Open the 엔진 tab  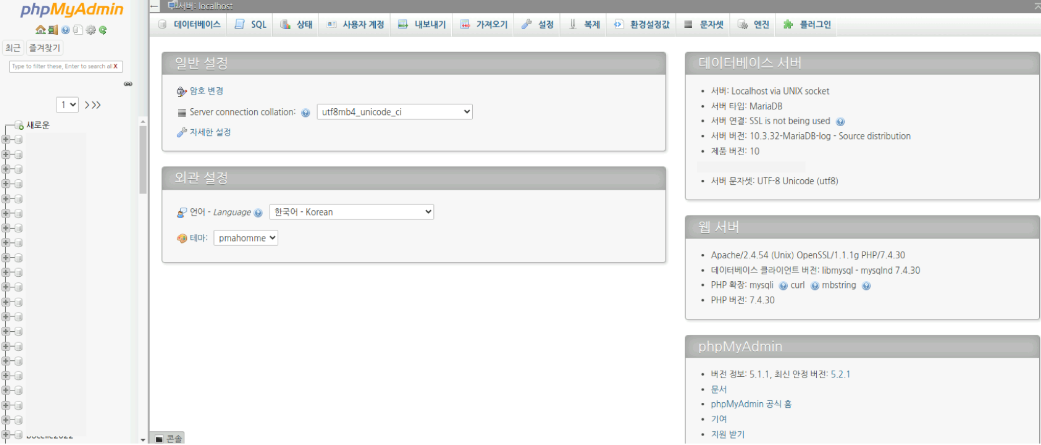[754, 25]
